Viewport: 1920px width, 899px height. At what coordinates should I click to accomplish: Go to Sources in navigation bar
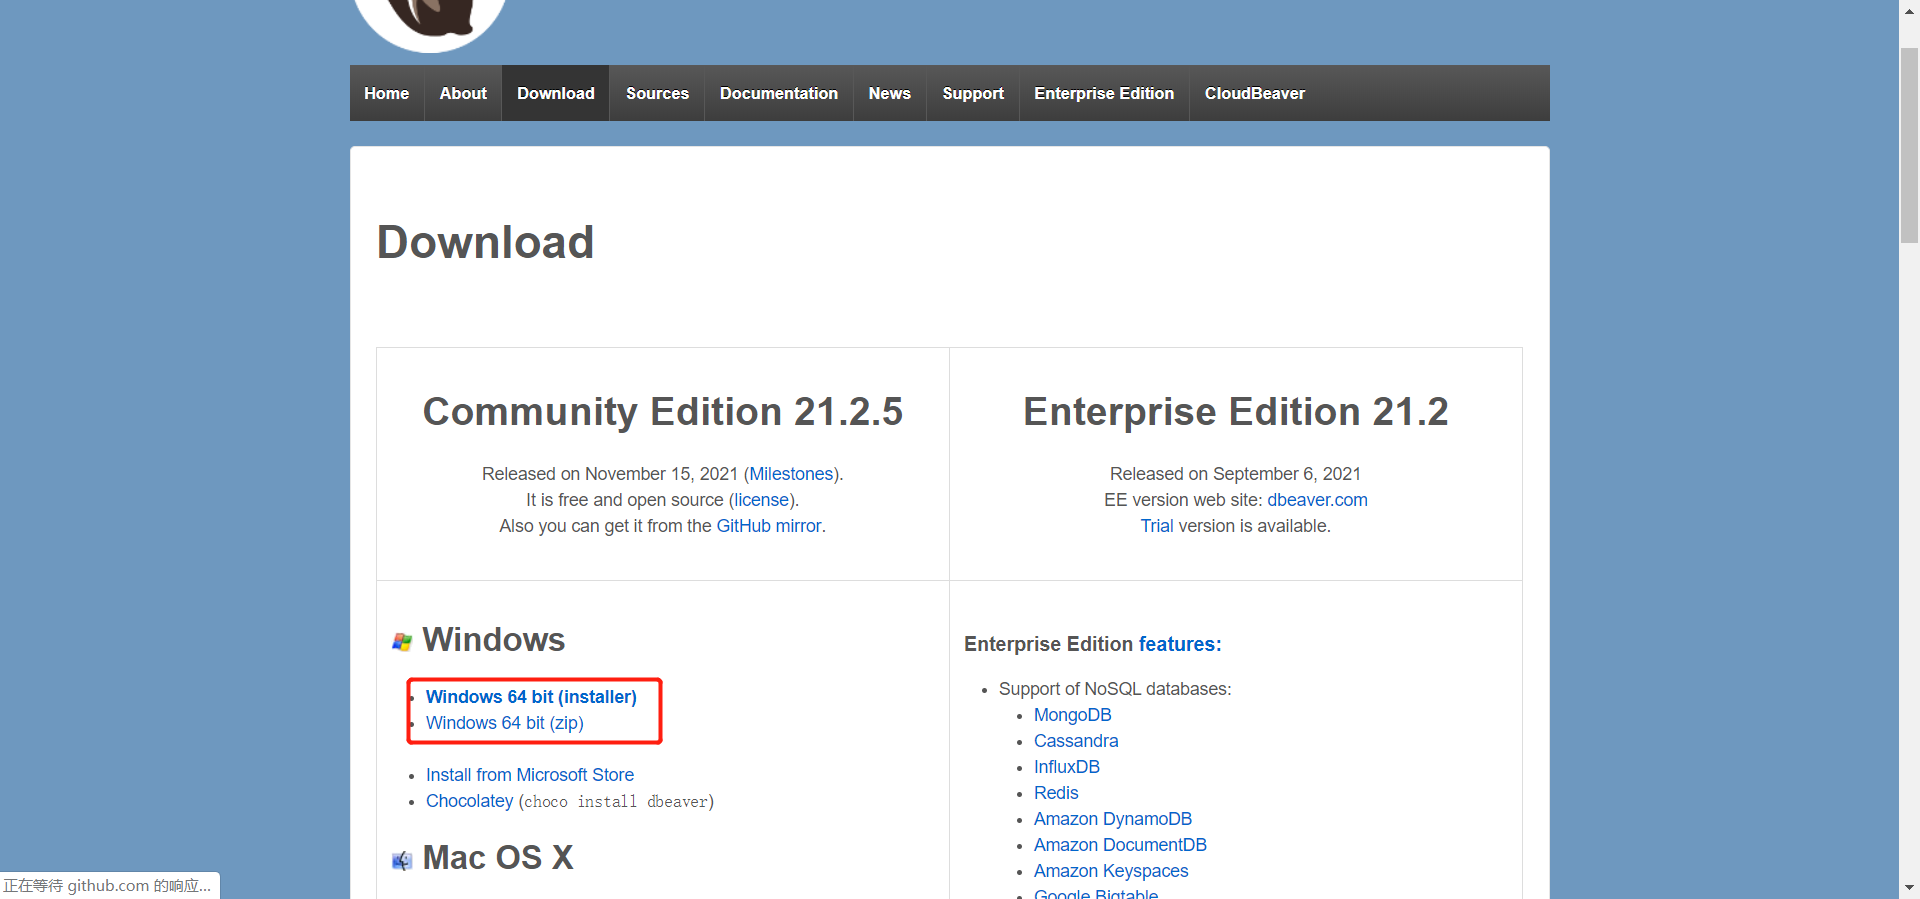point(657,93)
